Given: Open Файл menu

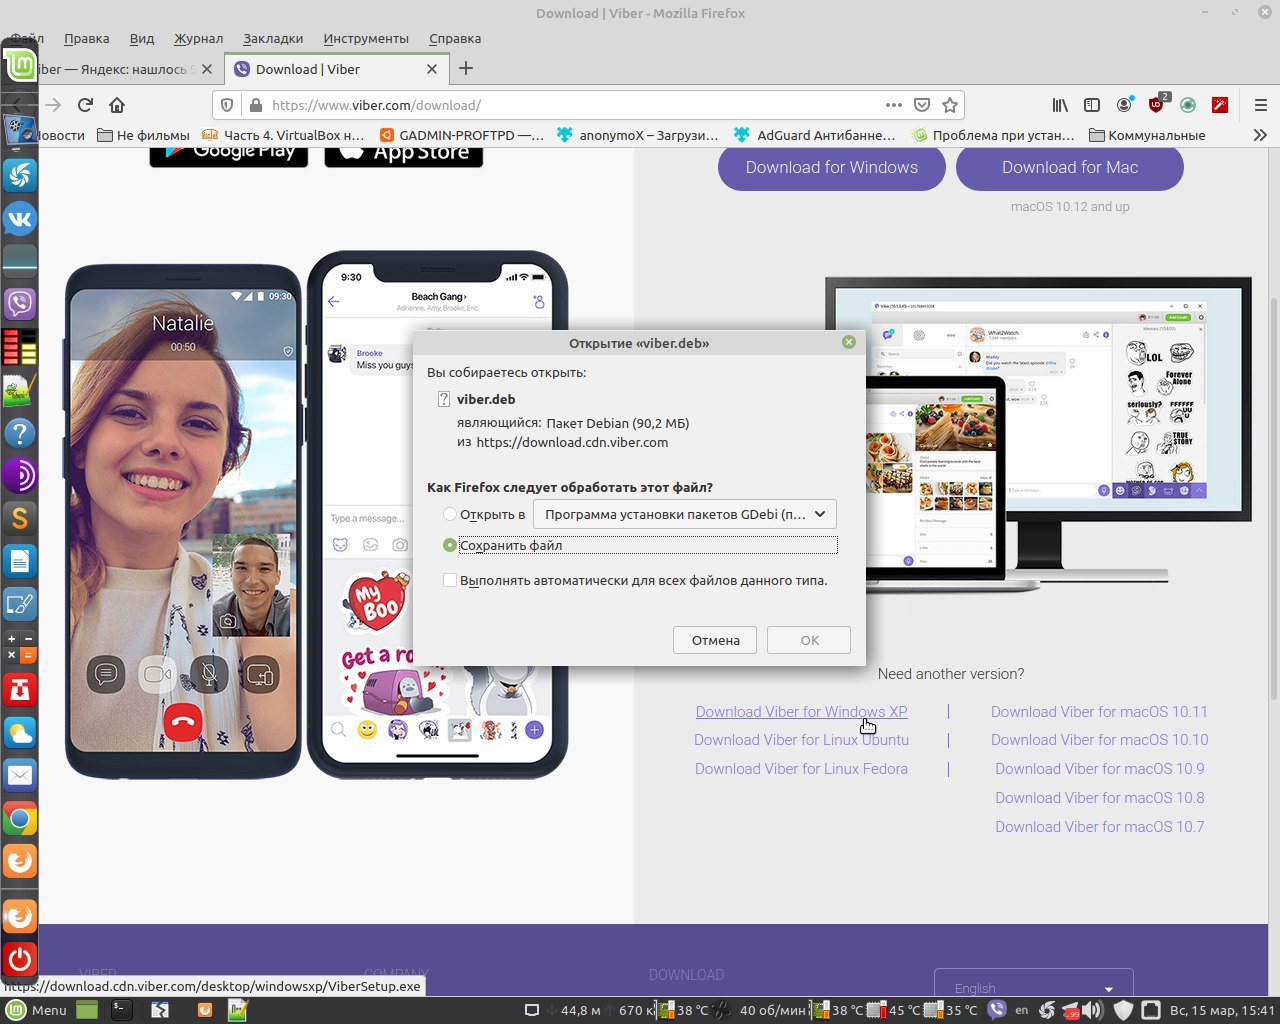Looking at the screenshot, I should coord(27,38).
